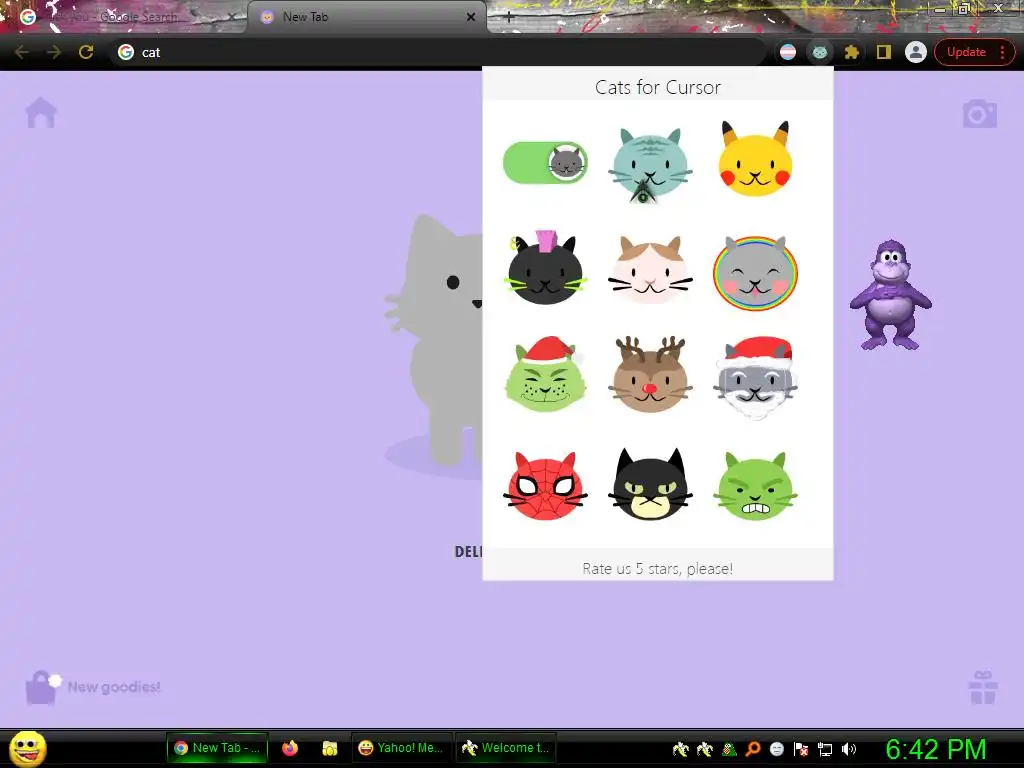Open a new tab with plus button
Viewport: 1024px width, 768px height.
(510, 18)
